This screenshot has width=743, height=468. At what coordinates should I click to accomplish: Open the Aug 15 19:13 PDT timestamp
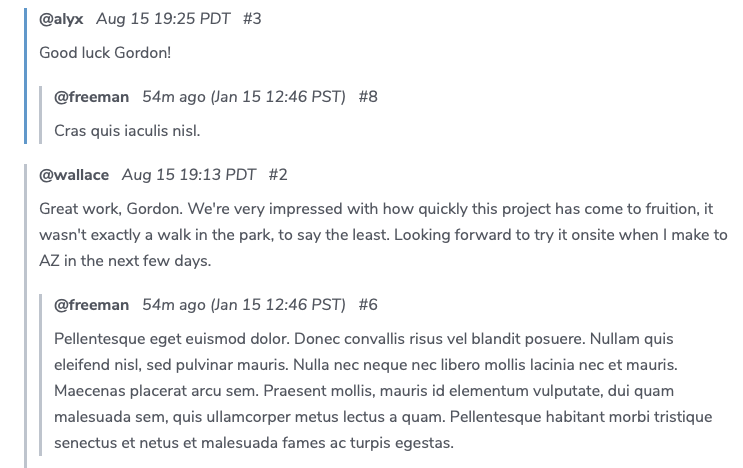coord(189,175)
